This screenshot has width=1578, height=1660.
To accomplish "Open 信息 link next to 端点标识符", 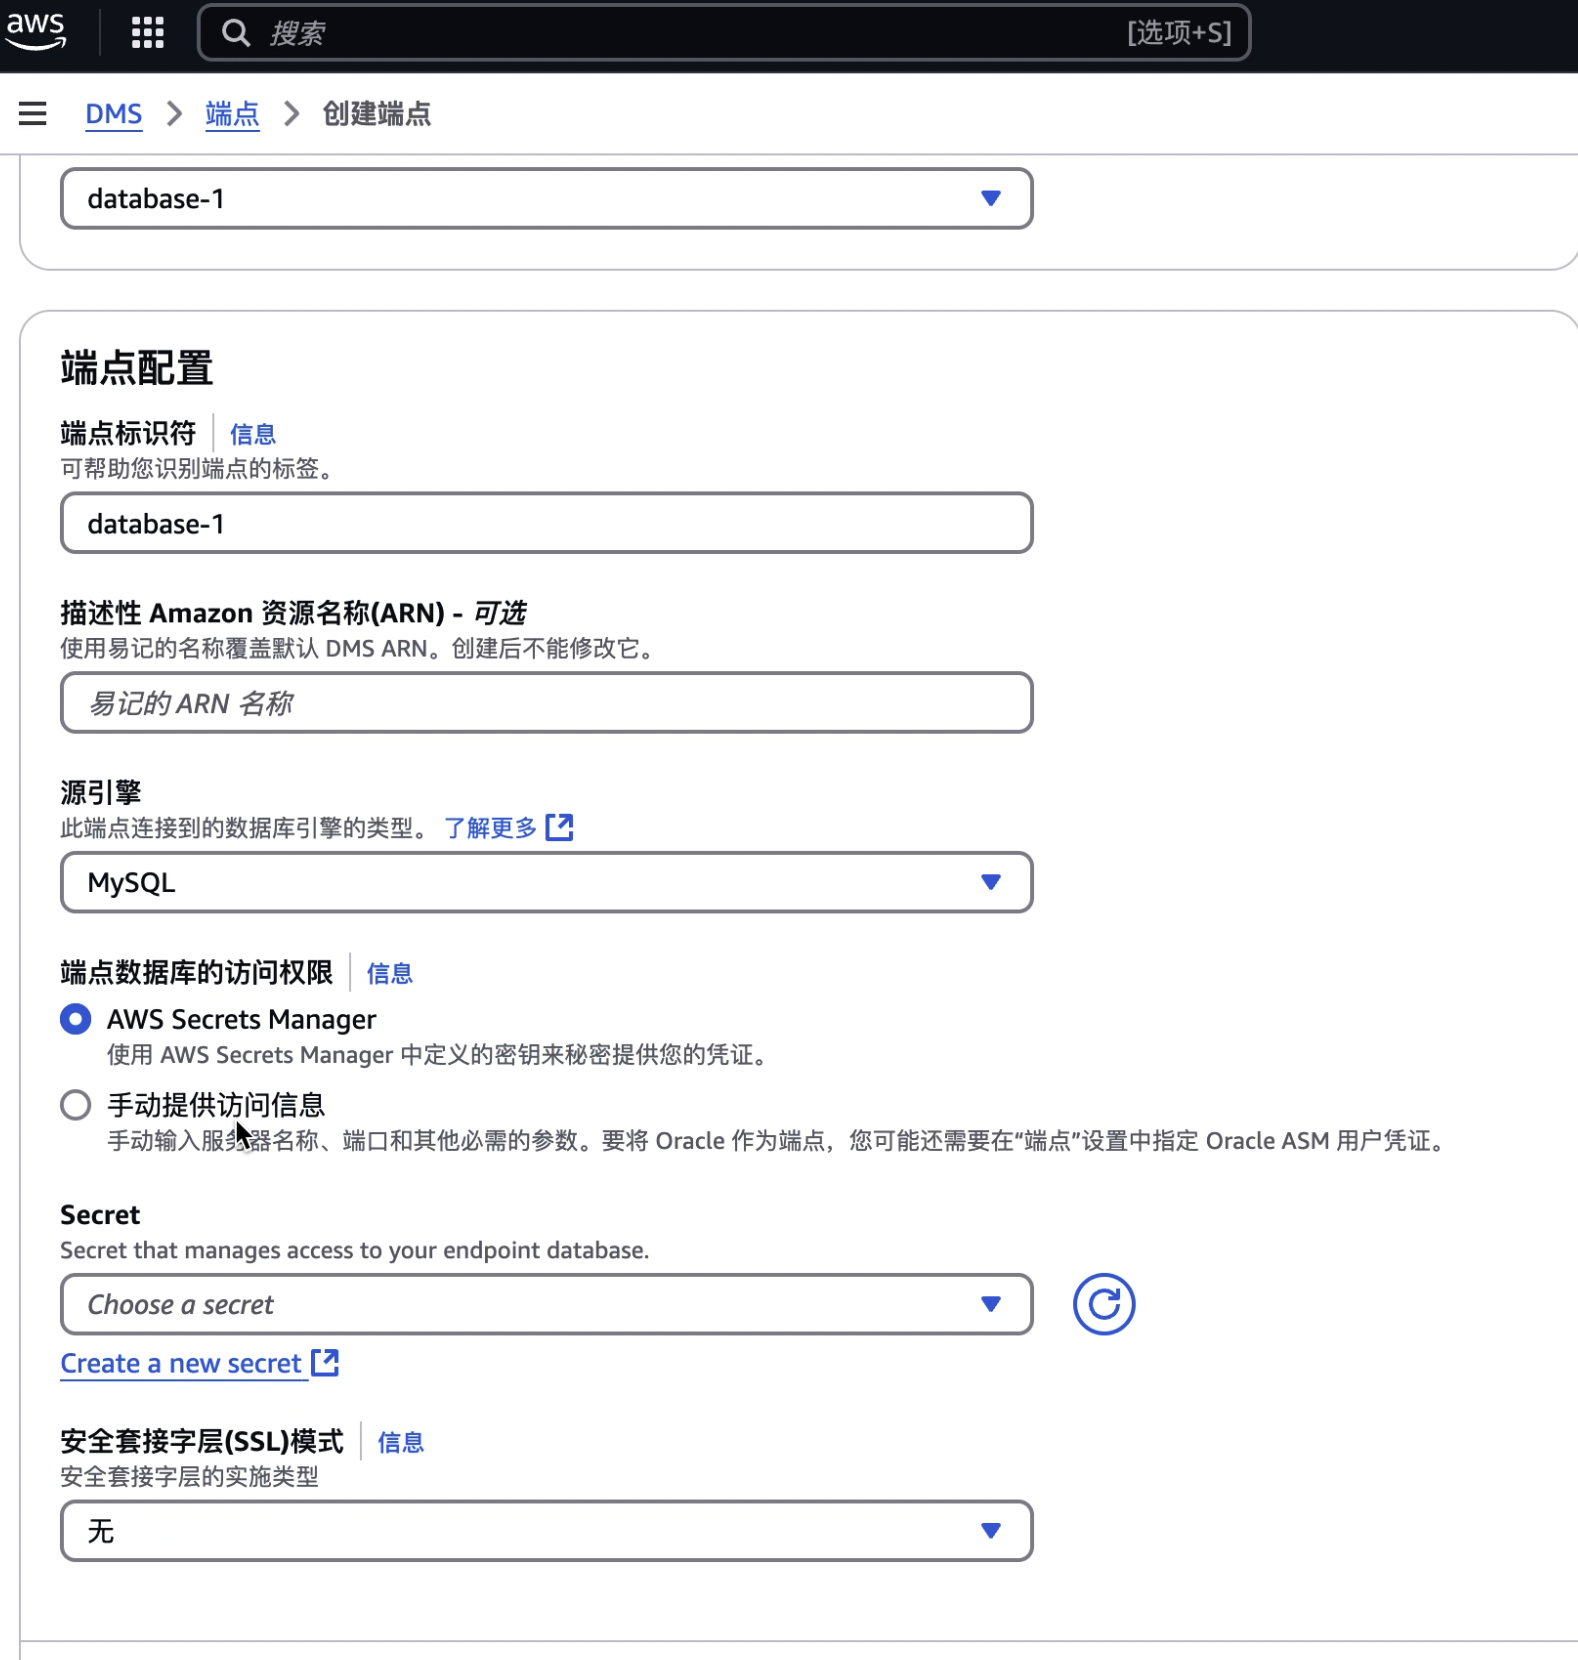I will pos(253,434).
